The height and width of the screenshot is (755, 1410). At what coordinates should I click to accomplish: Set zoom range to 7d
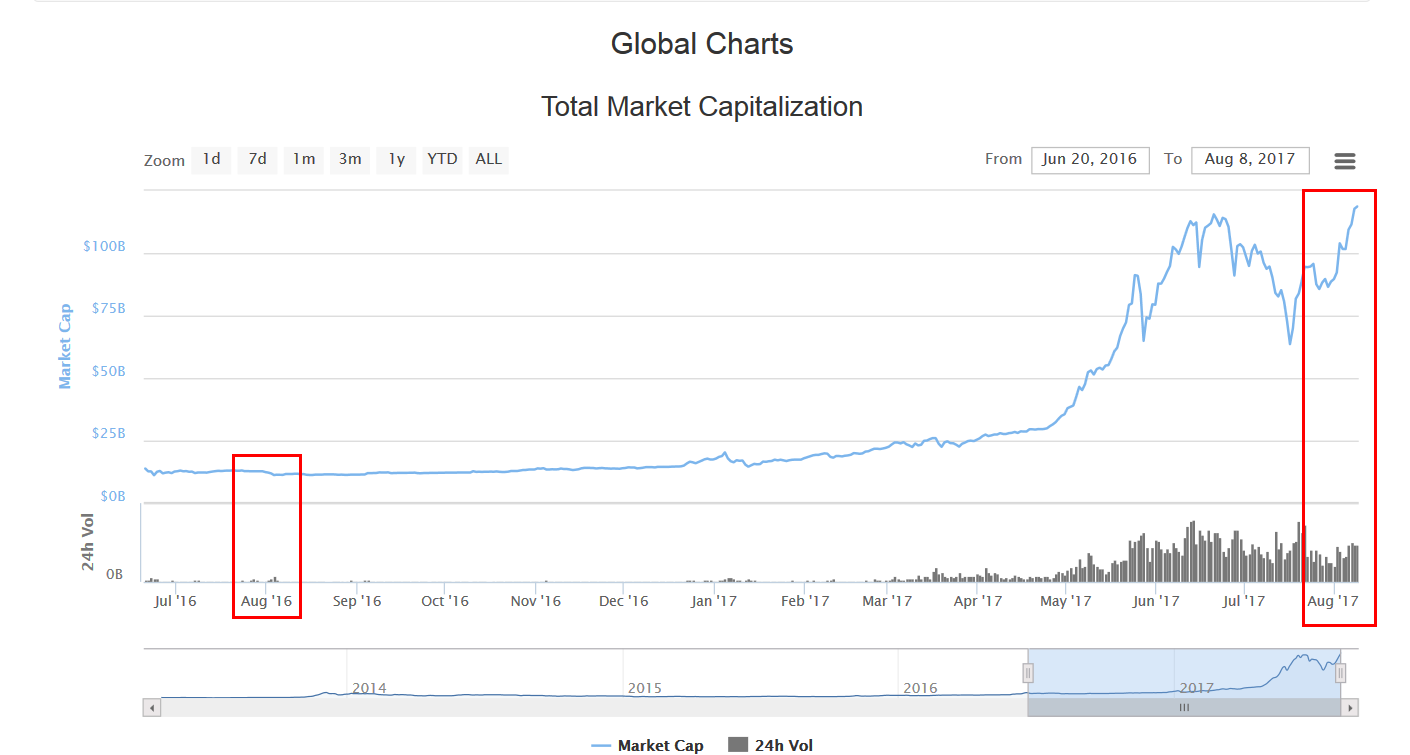tap(258, 160)
